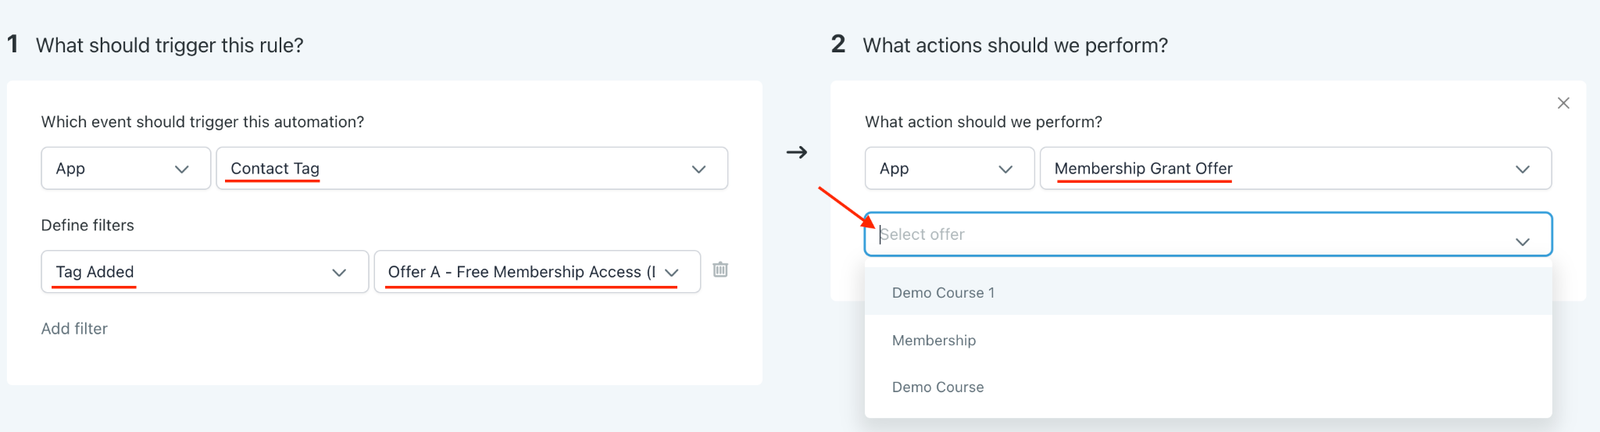Click the "What should trigger this rule?" heading
This screenshot has height=432, width=1600.
coord(169,45)
